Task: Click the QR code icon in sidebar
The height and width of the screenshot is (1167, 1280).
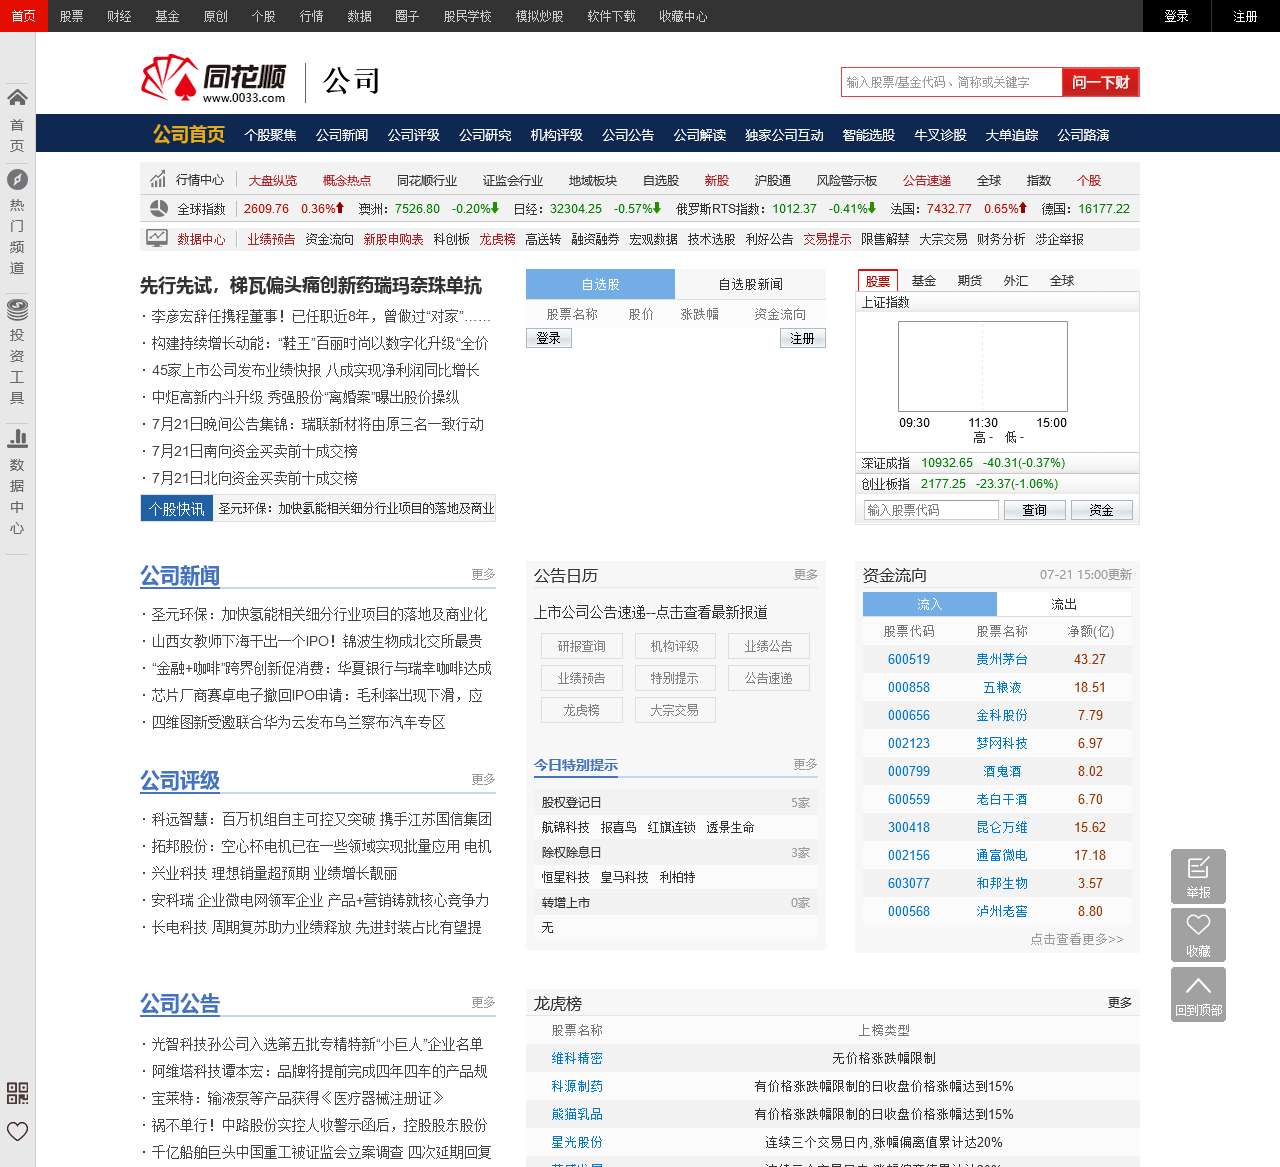Action: tap(17, 1092)
